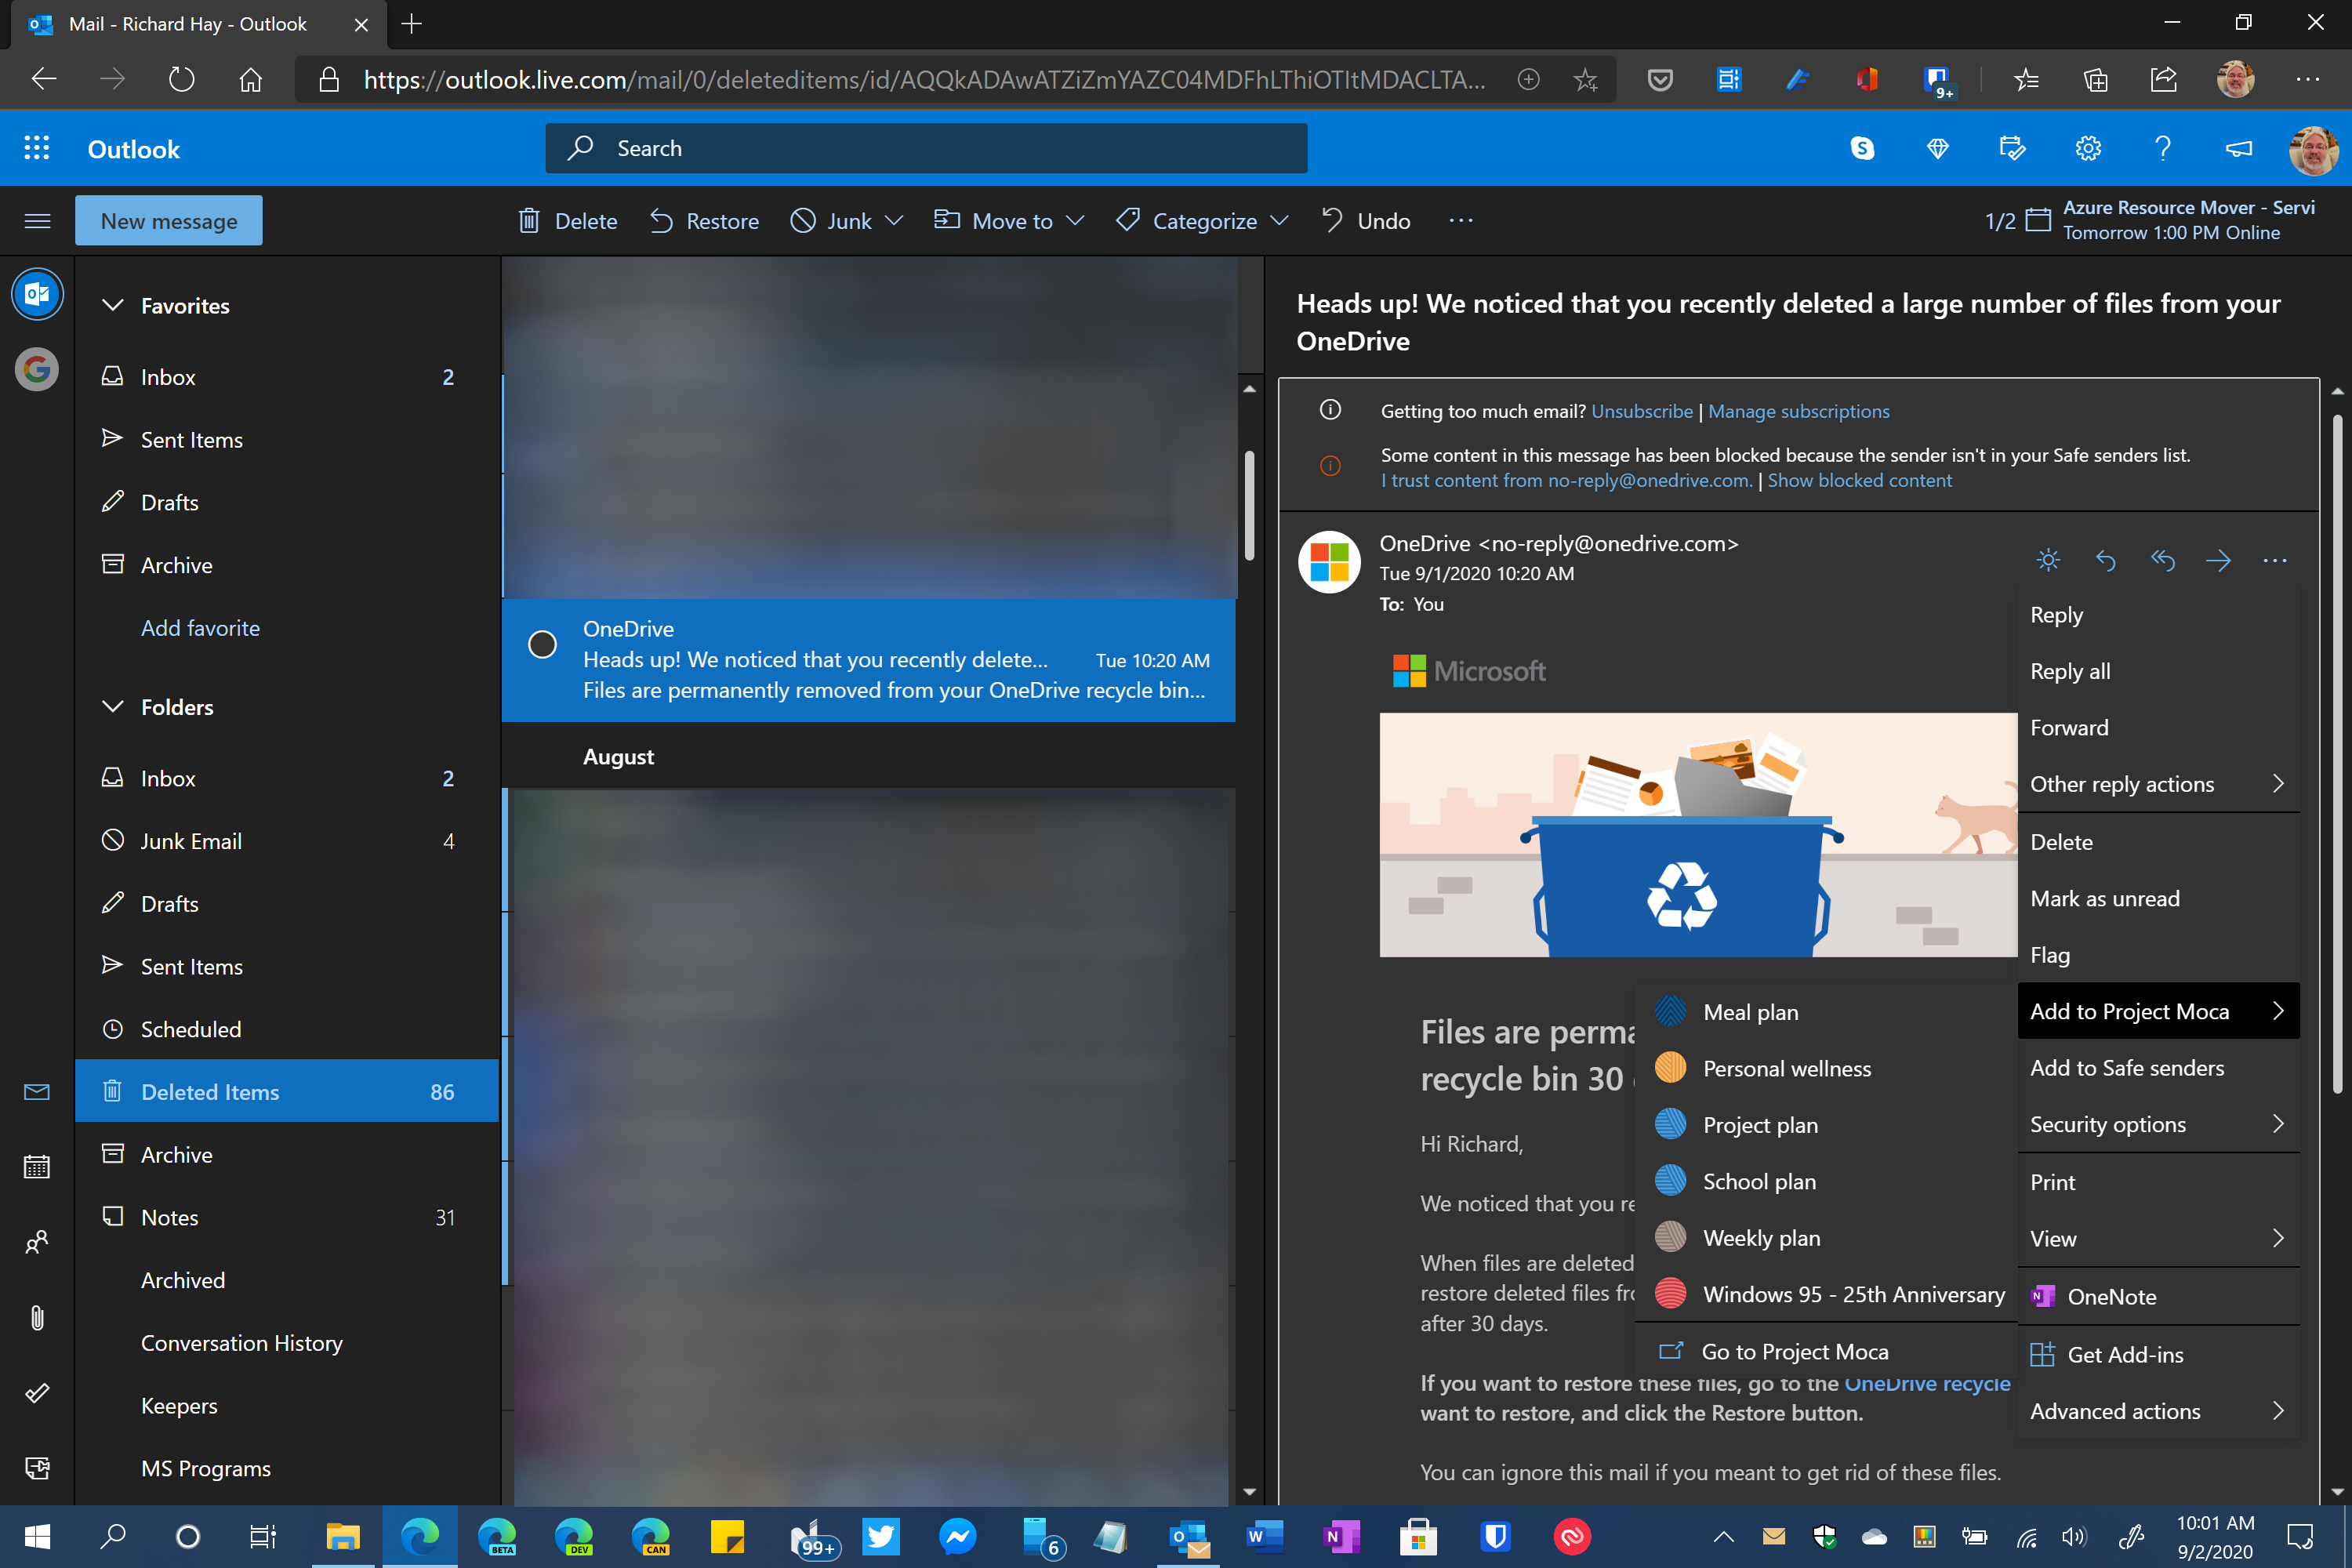Viewport: 2352px width, 1568px height.
Task: Launch Skype from the Outlook header
Action: click(1862, 148)
